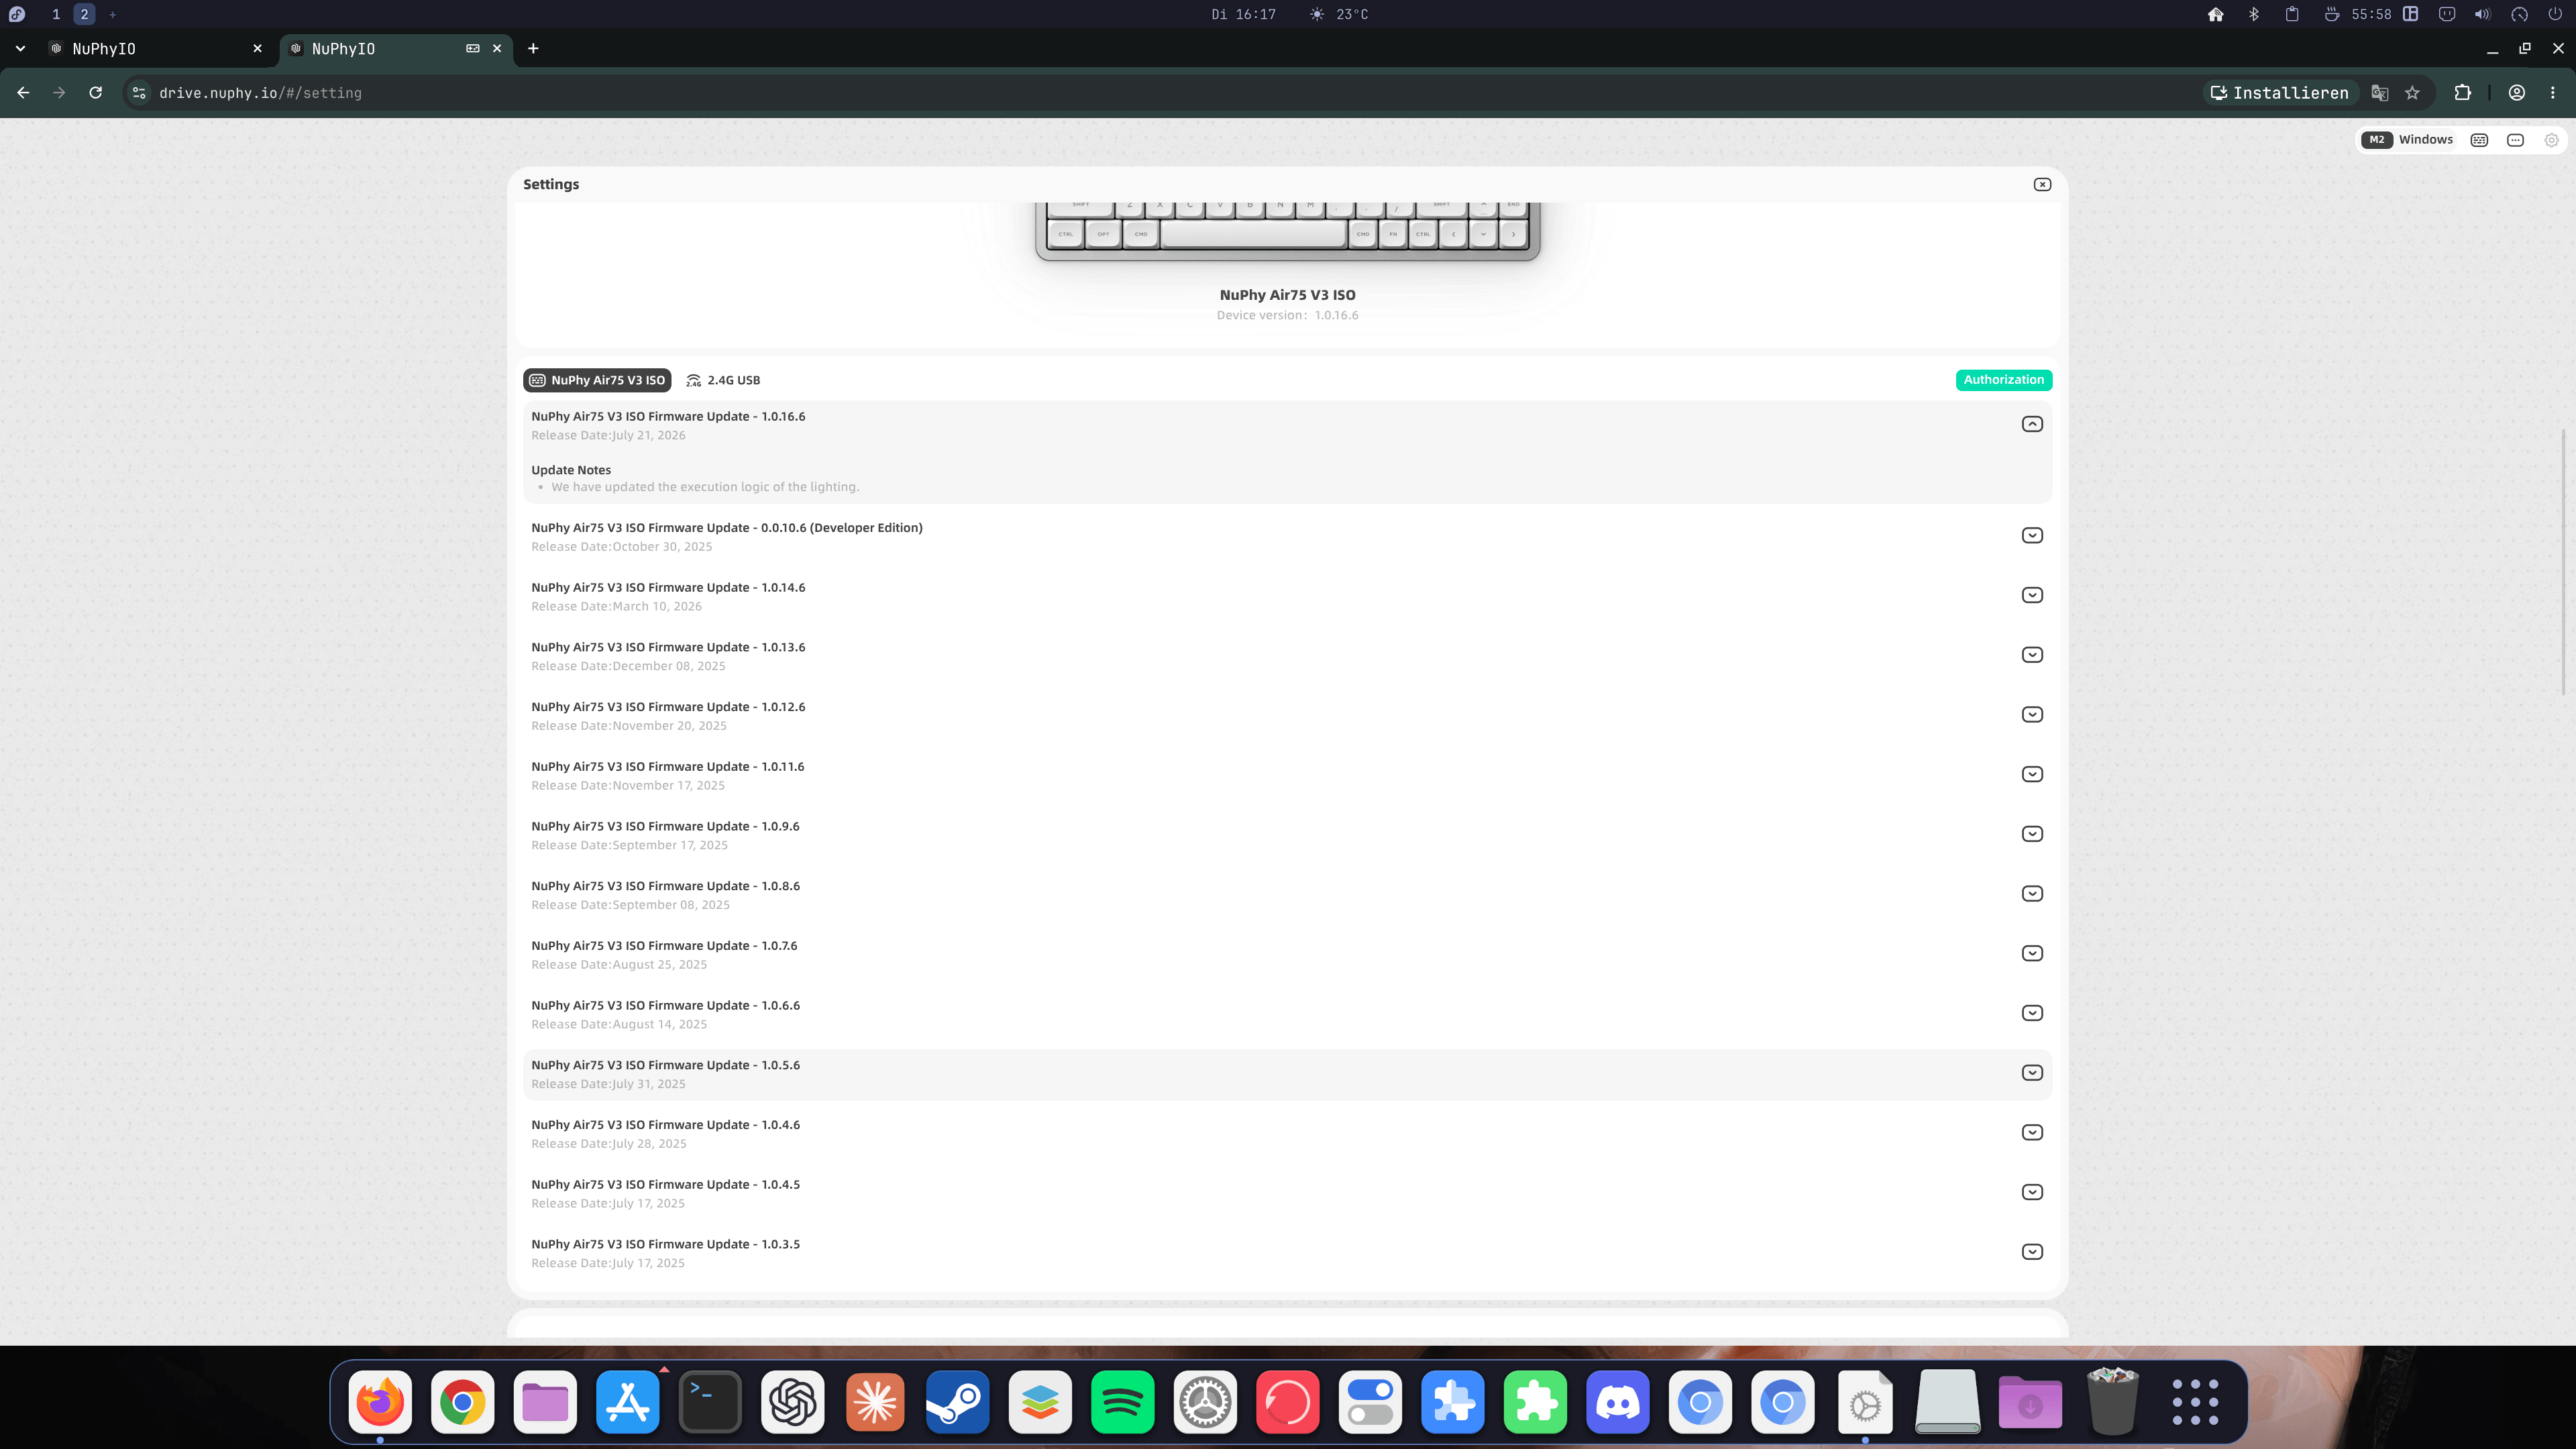The image size is (2576, 1449).
Task: Select the NuPhy Air75 V3 ISO device tab
Action: click(x=597, y=380)
